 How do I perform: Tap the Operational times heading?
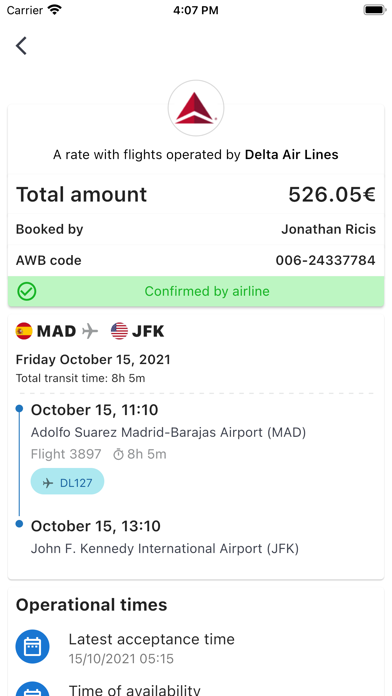91,605
